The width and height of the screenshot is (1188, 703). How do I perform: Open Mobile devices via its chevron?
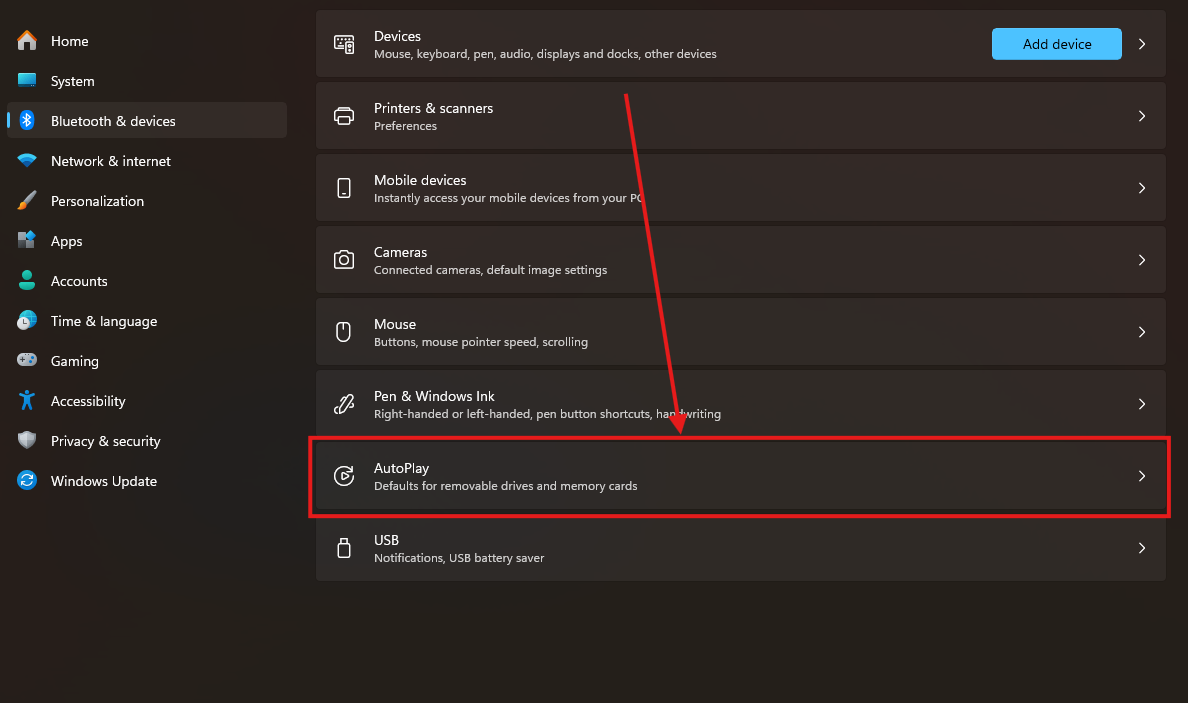click(1142, 188)
